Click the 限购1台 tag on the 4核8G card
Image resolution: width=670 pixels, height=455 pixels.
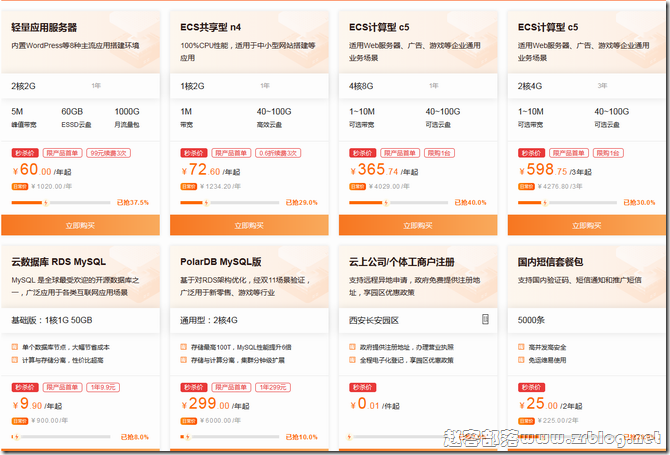[439, 153]
